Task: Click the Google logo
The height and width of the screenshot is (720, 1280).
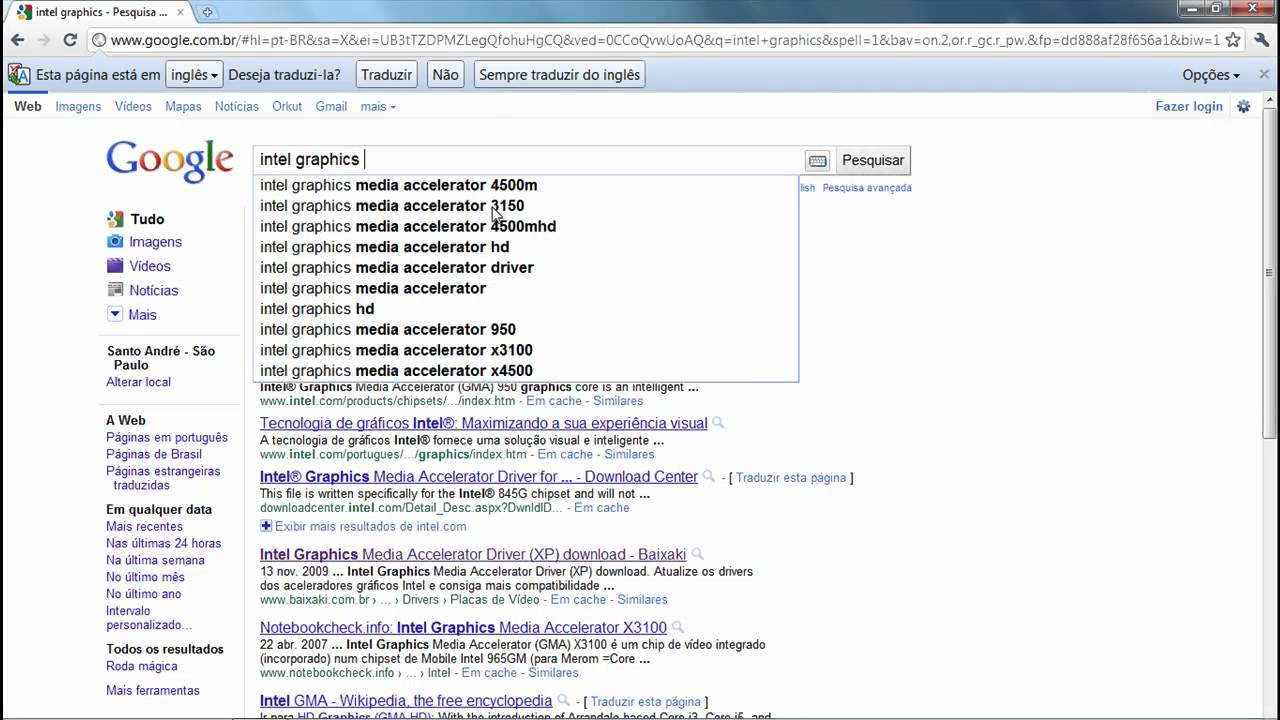Action: 170,162
